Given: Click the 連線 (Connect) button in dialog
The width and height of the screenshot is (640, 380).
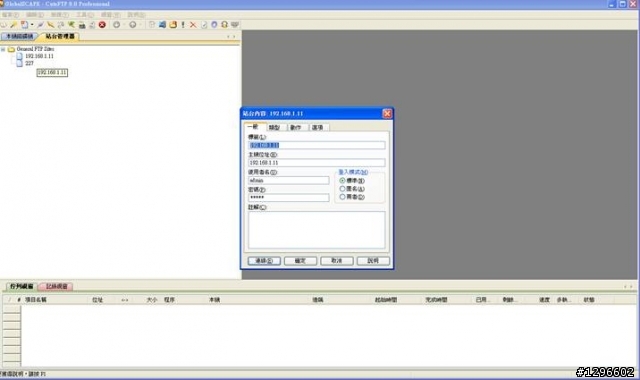Looking at the screenshot, I should [x=264, y=261].
